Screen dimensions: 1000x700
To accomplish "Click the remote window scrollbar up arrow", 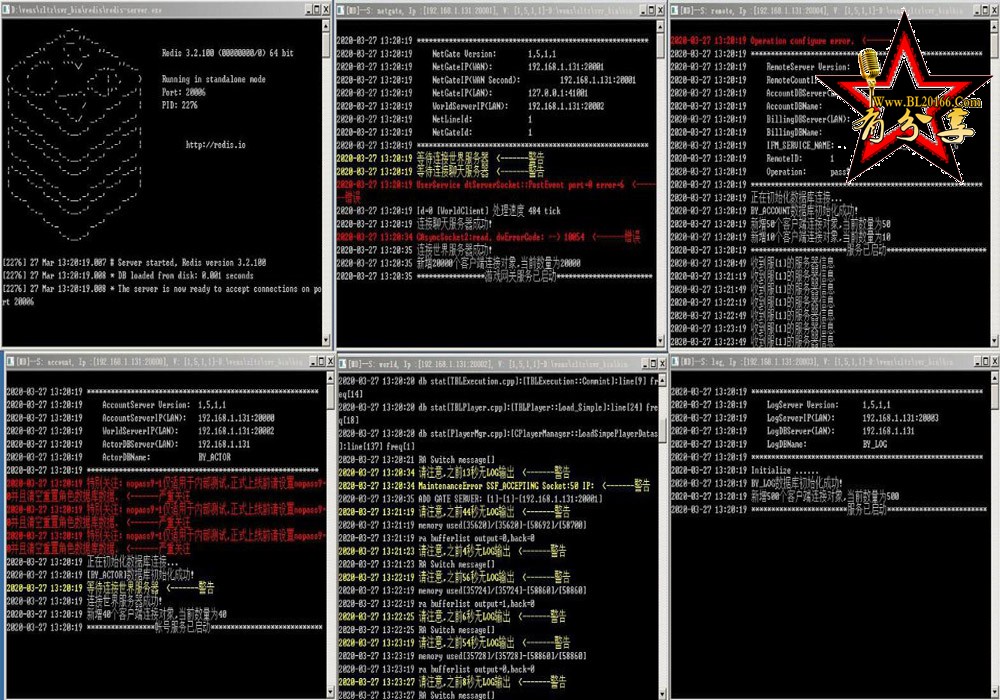I will click(x=994, y=27).
